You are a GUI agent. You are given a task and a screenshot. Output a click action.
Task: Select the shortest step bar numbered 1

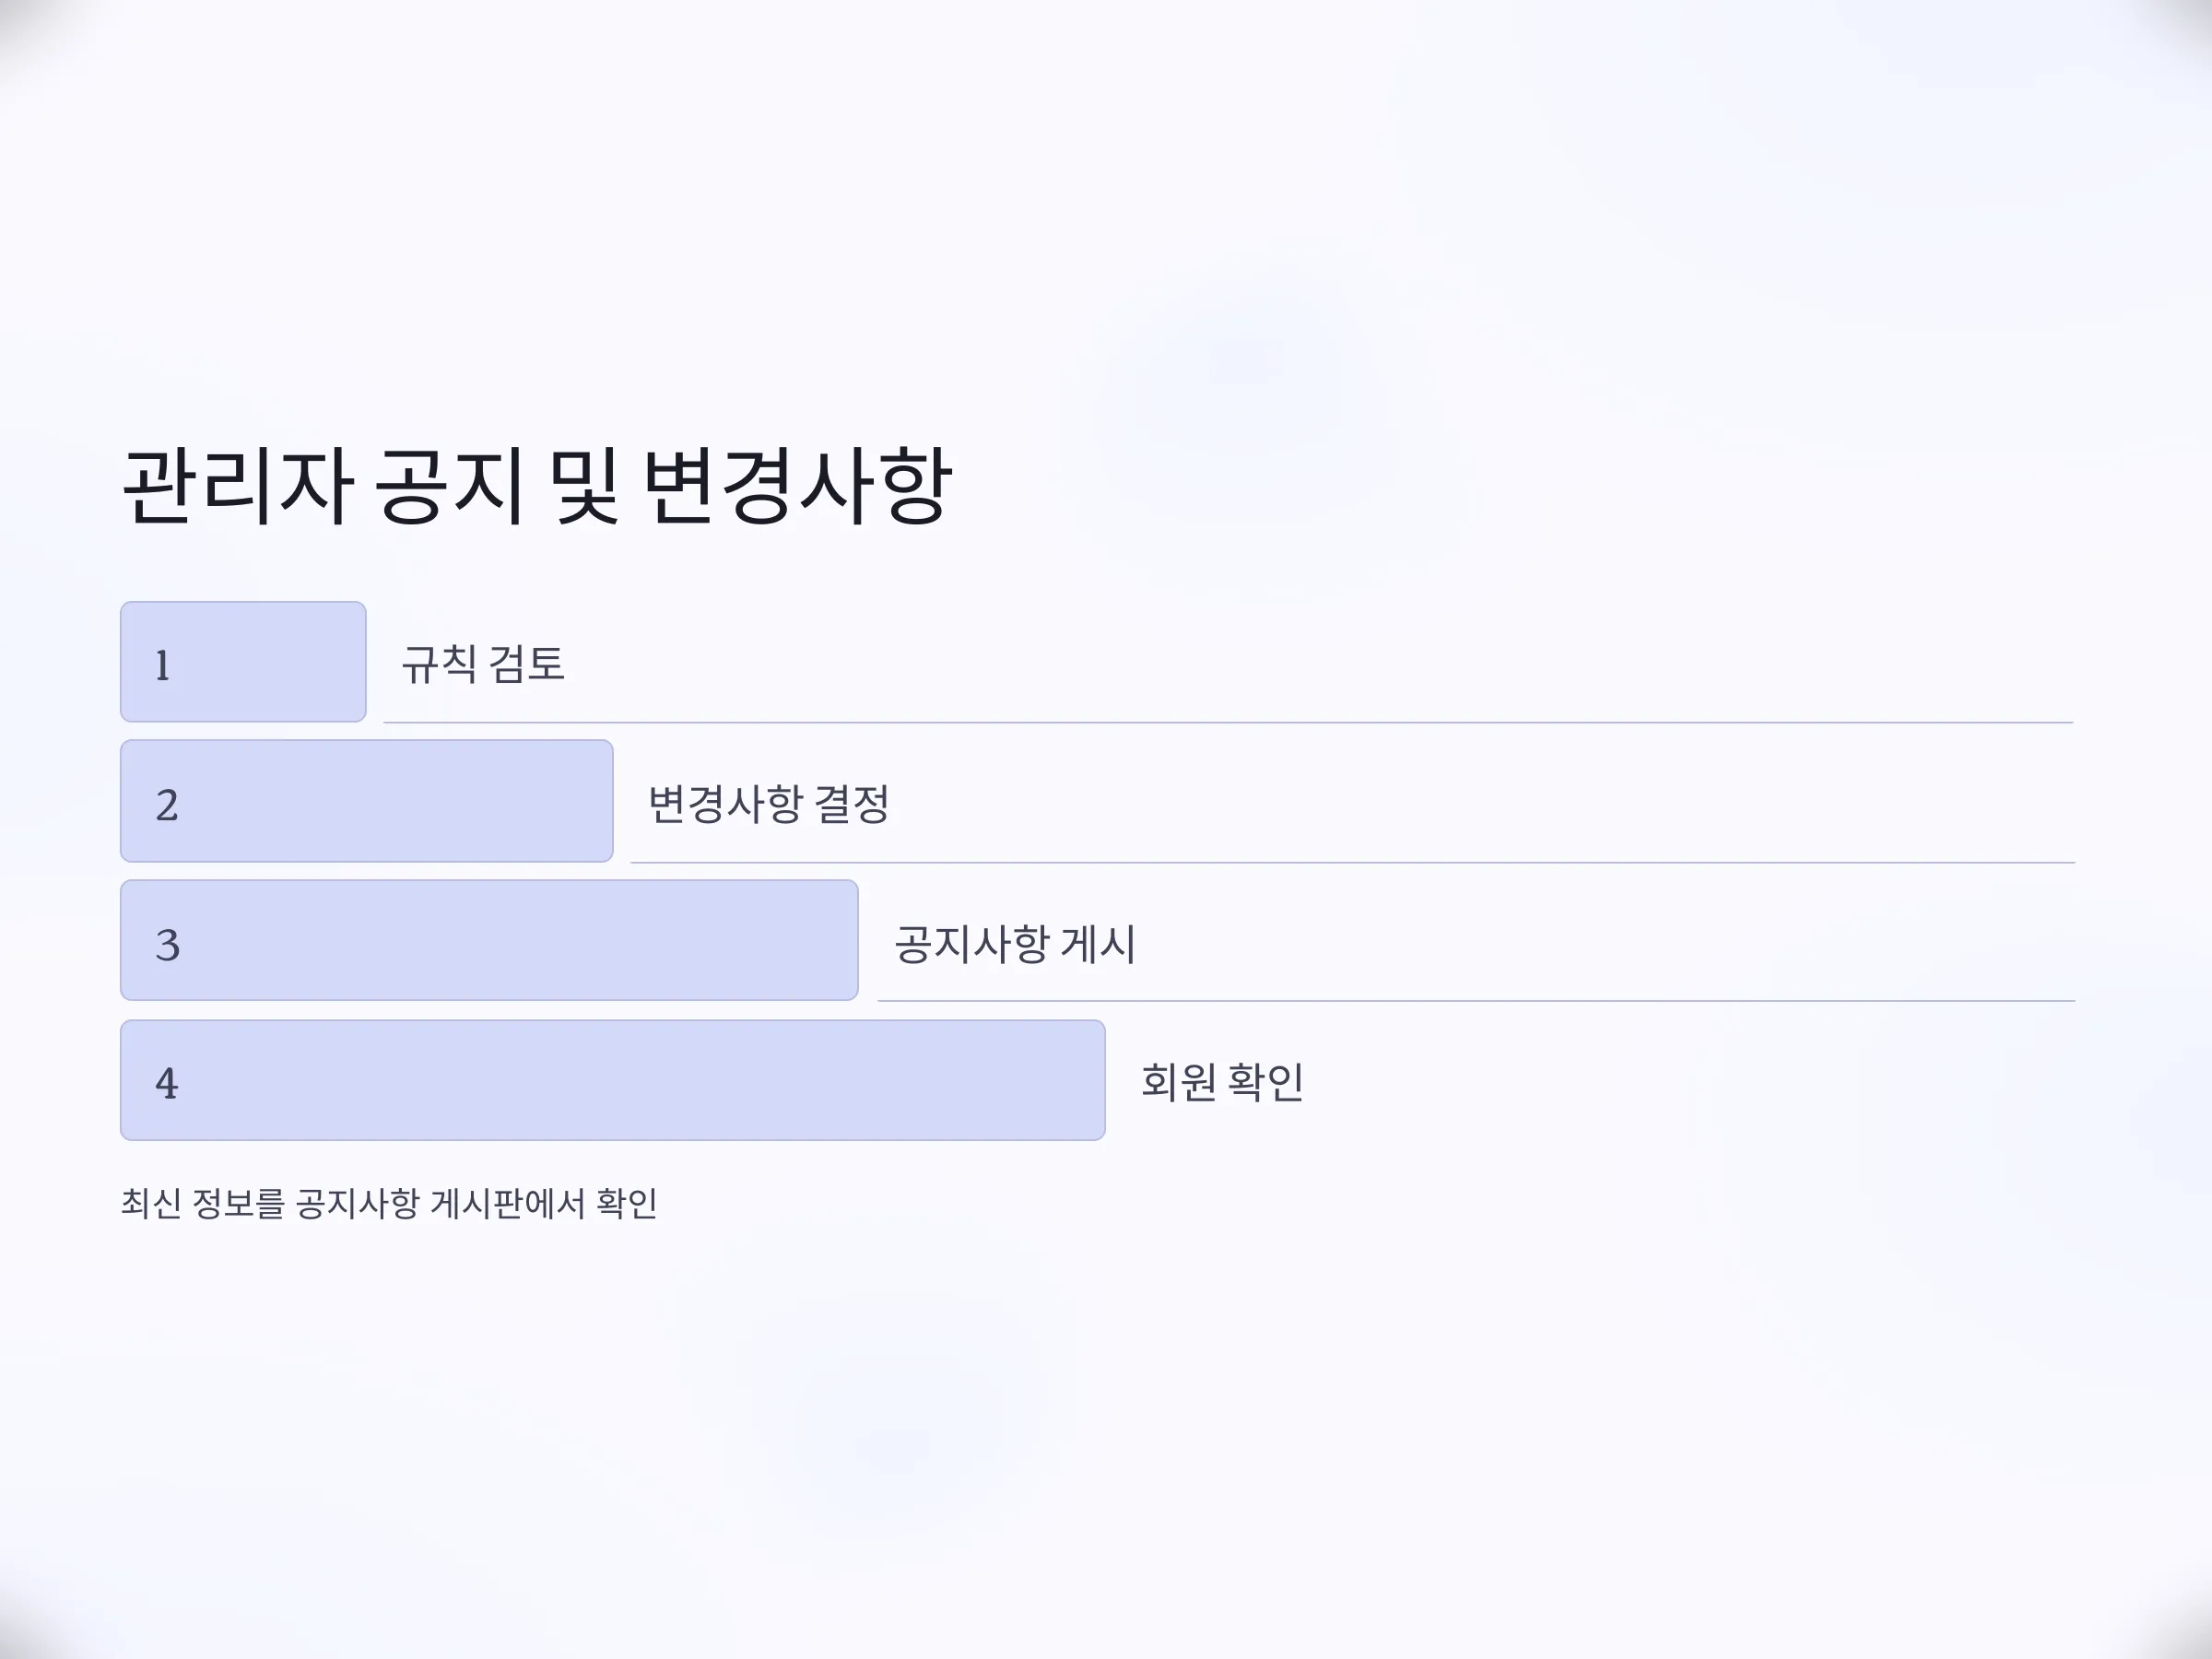click(243, 662)
